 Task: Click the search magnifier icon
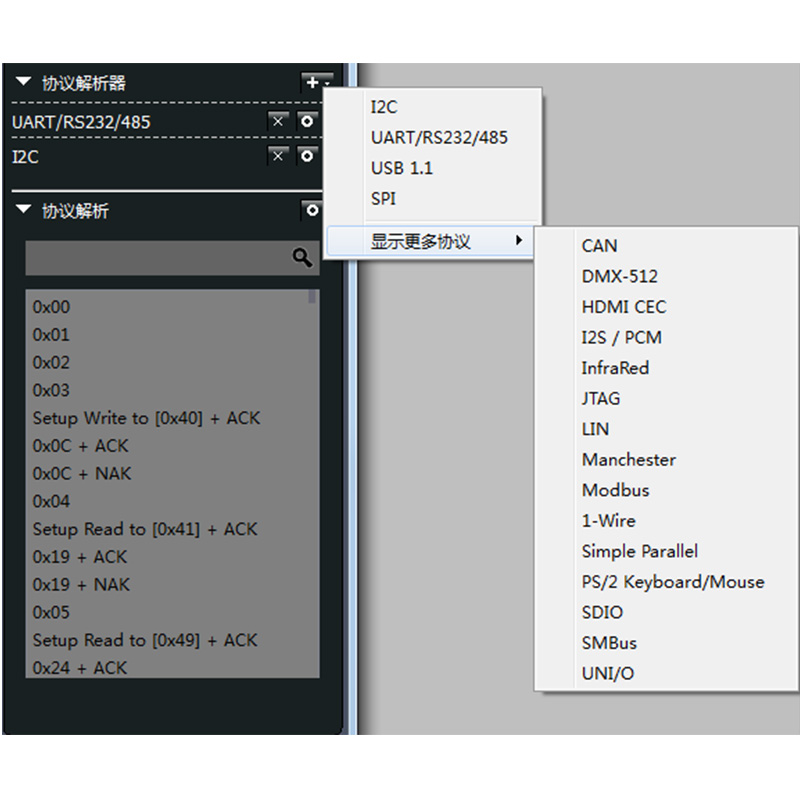pyautogui.click(x=302, y=258)
